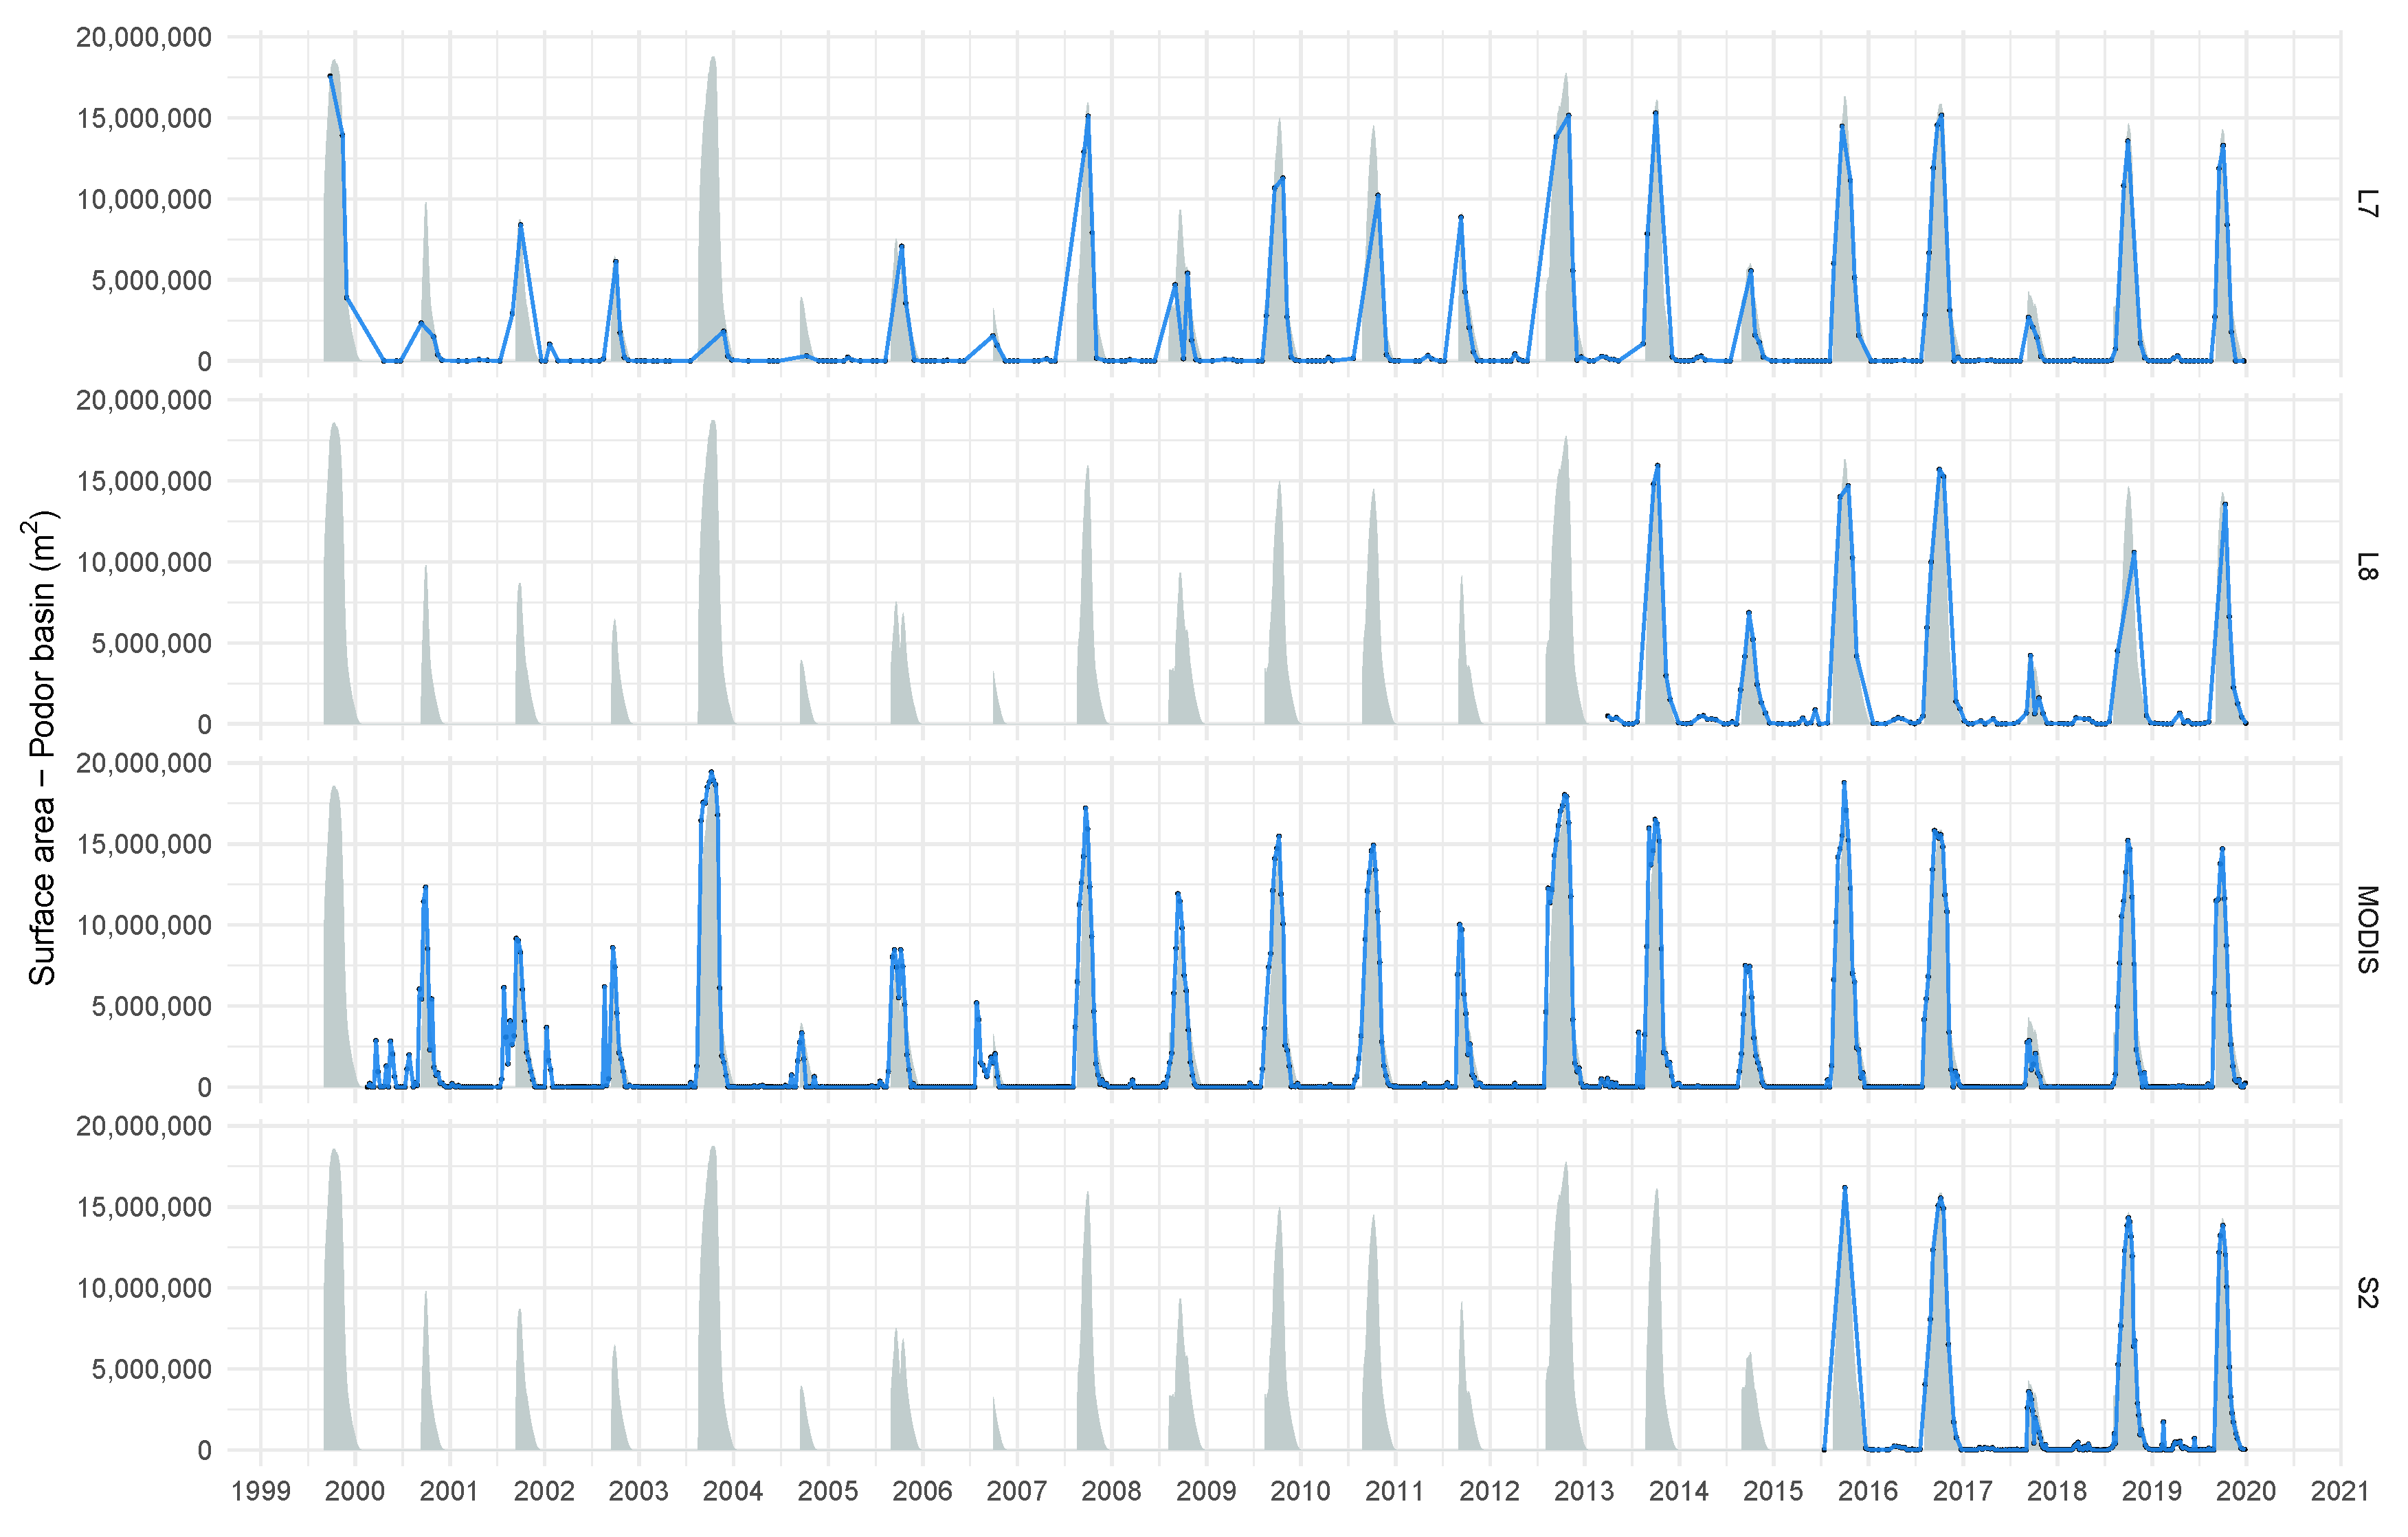Click the Surface area y-axis title
This screenshot has width=2408, height=1537.
(42, 748)
